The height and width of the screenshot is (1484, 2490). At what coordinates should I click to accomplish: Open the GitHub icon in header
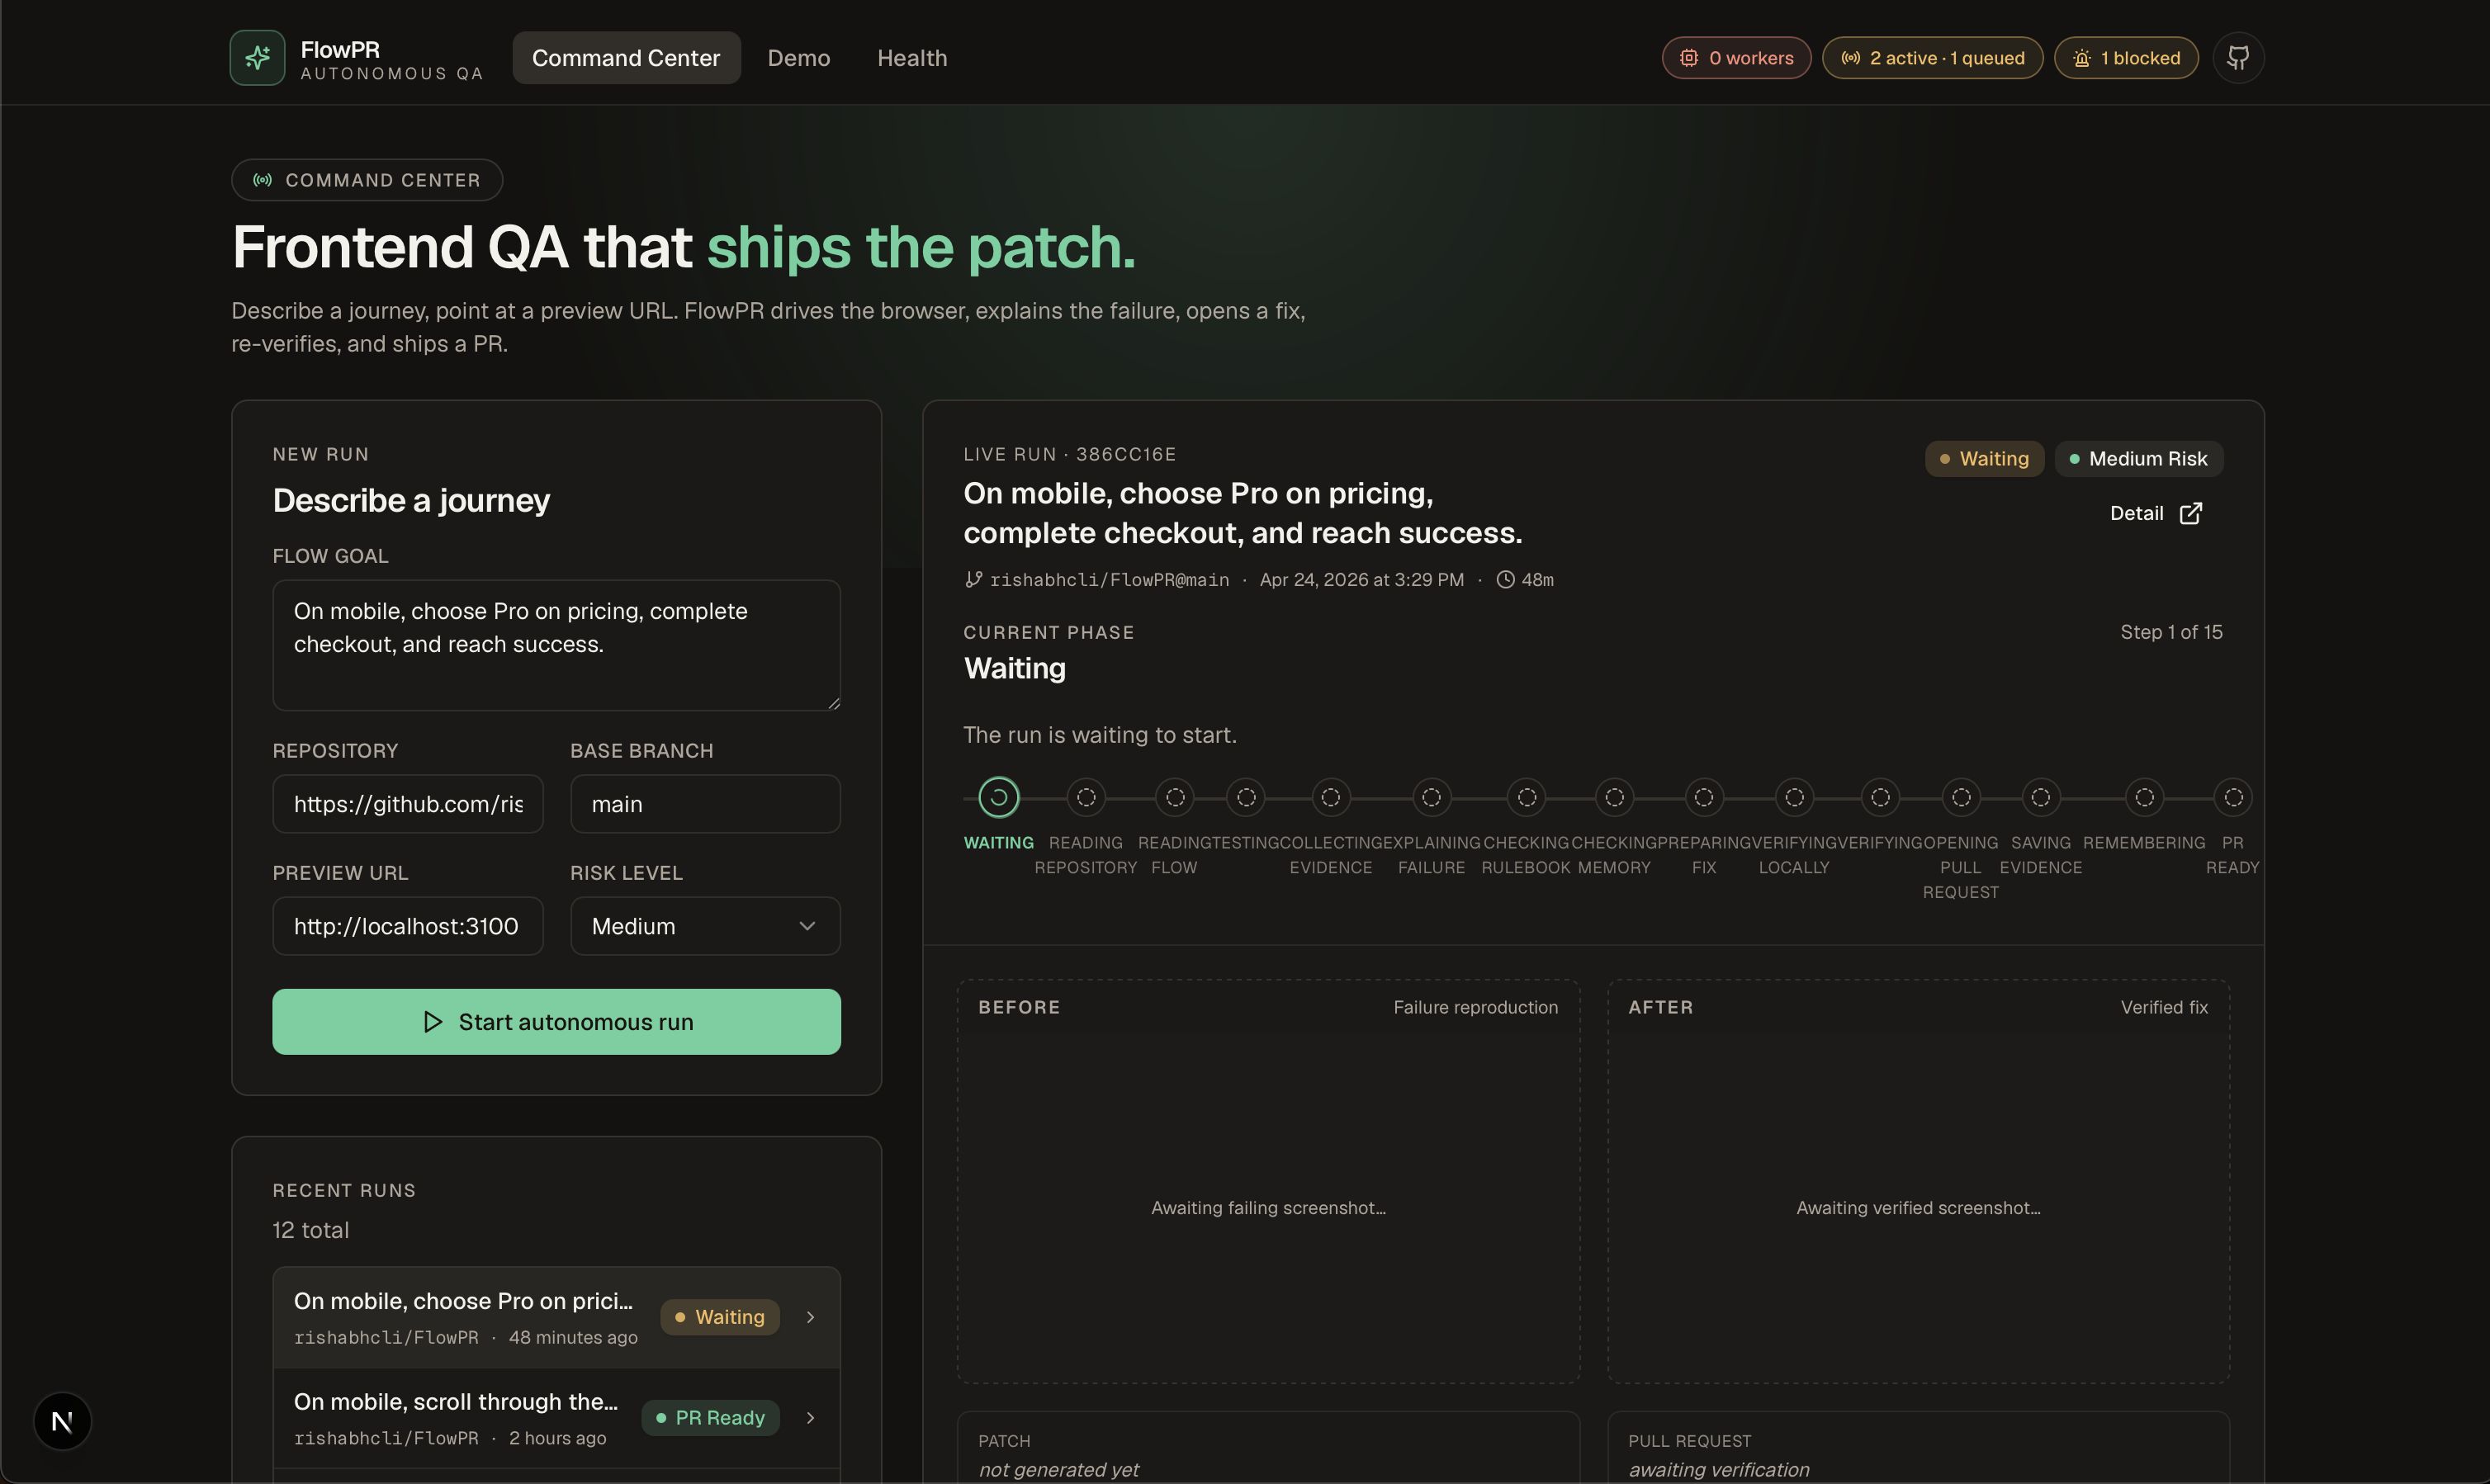[x=2238, y=58]
